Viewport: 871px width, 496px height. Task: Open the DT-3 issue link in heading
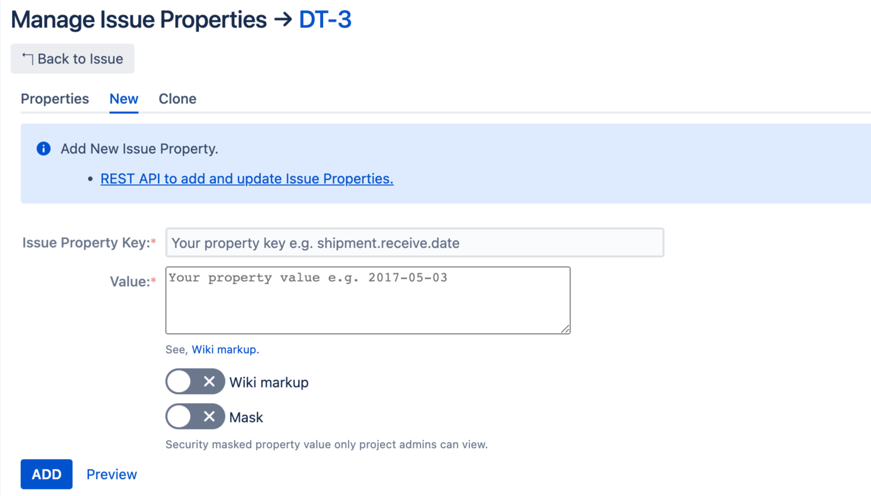coord(325,20)
